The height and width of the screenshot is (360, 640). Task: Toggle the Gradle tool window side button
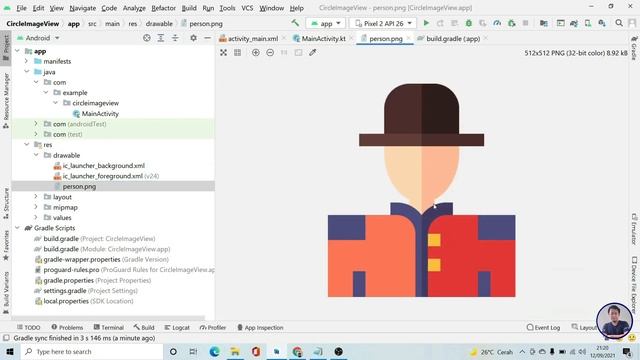click(x=634, y=48)
